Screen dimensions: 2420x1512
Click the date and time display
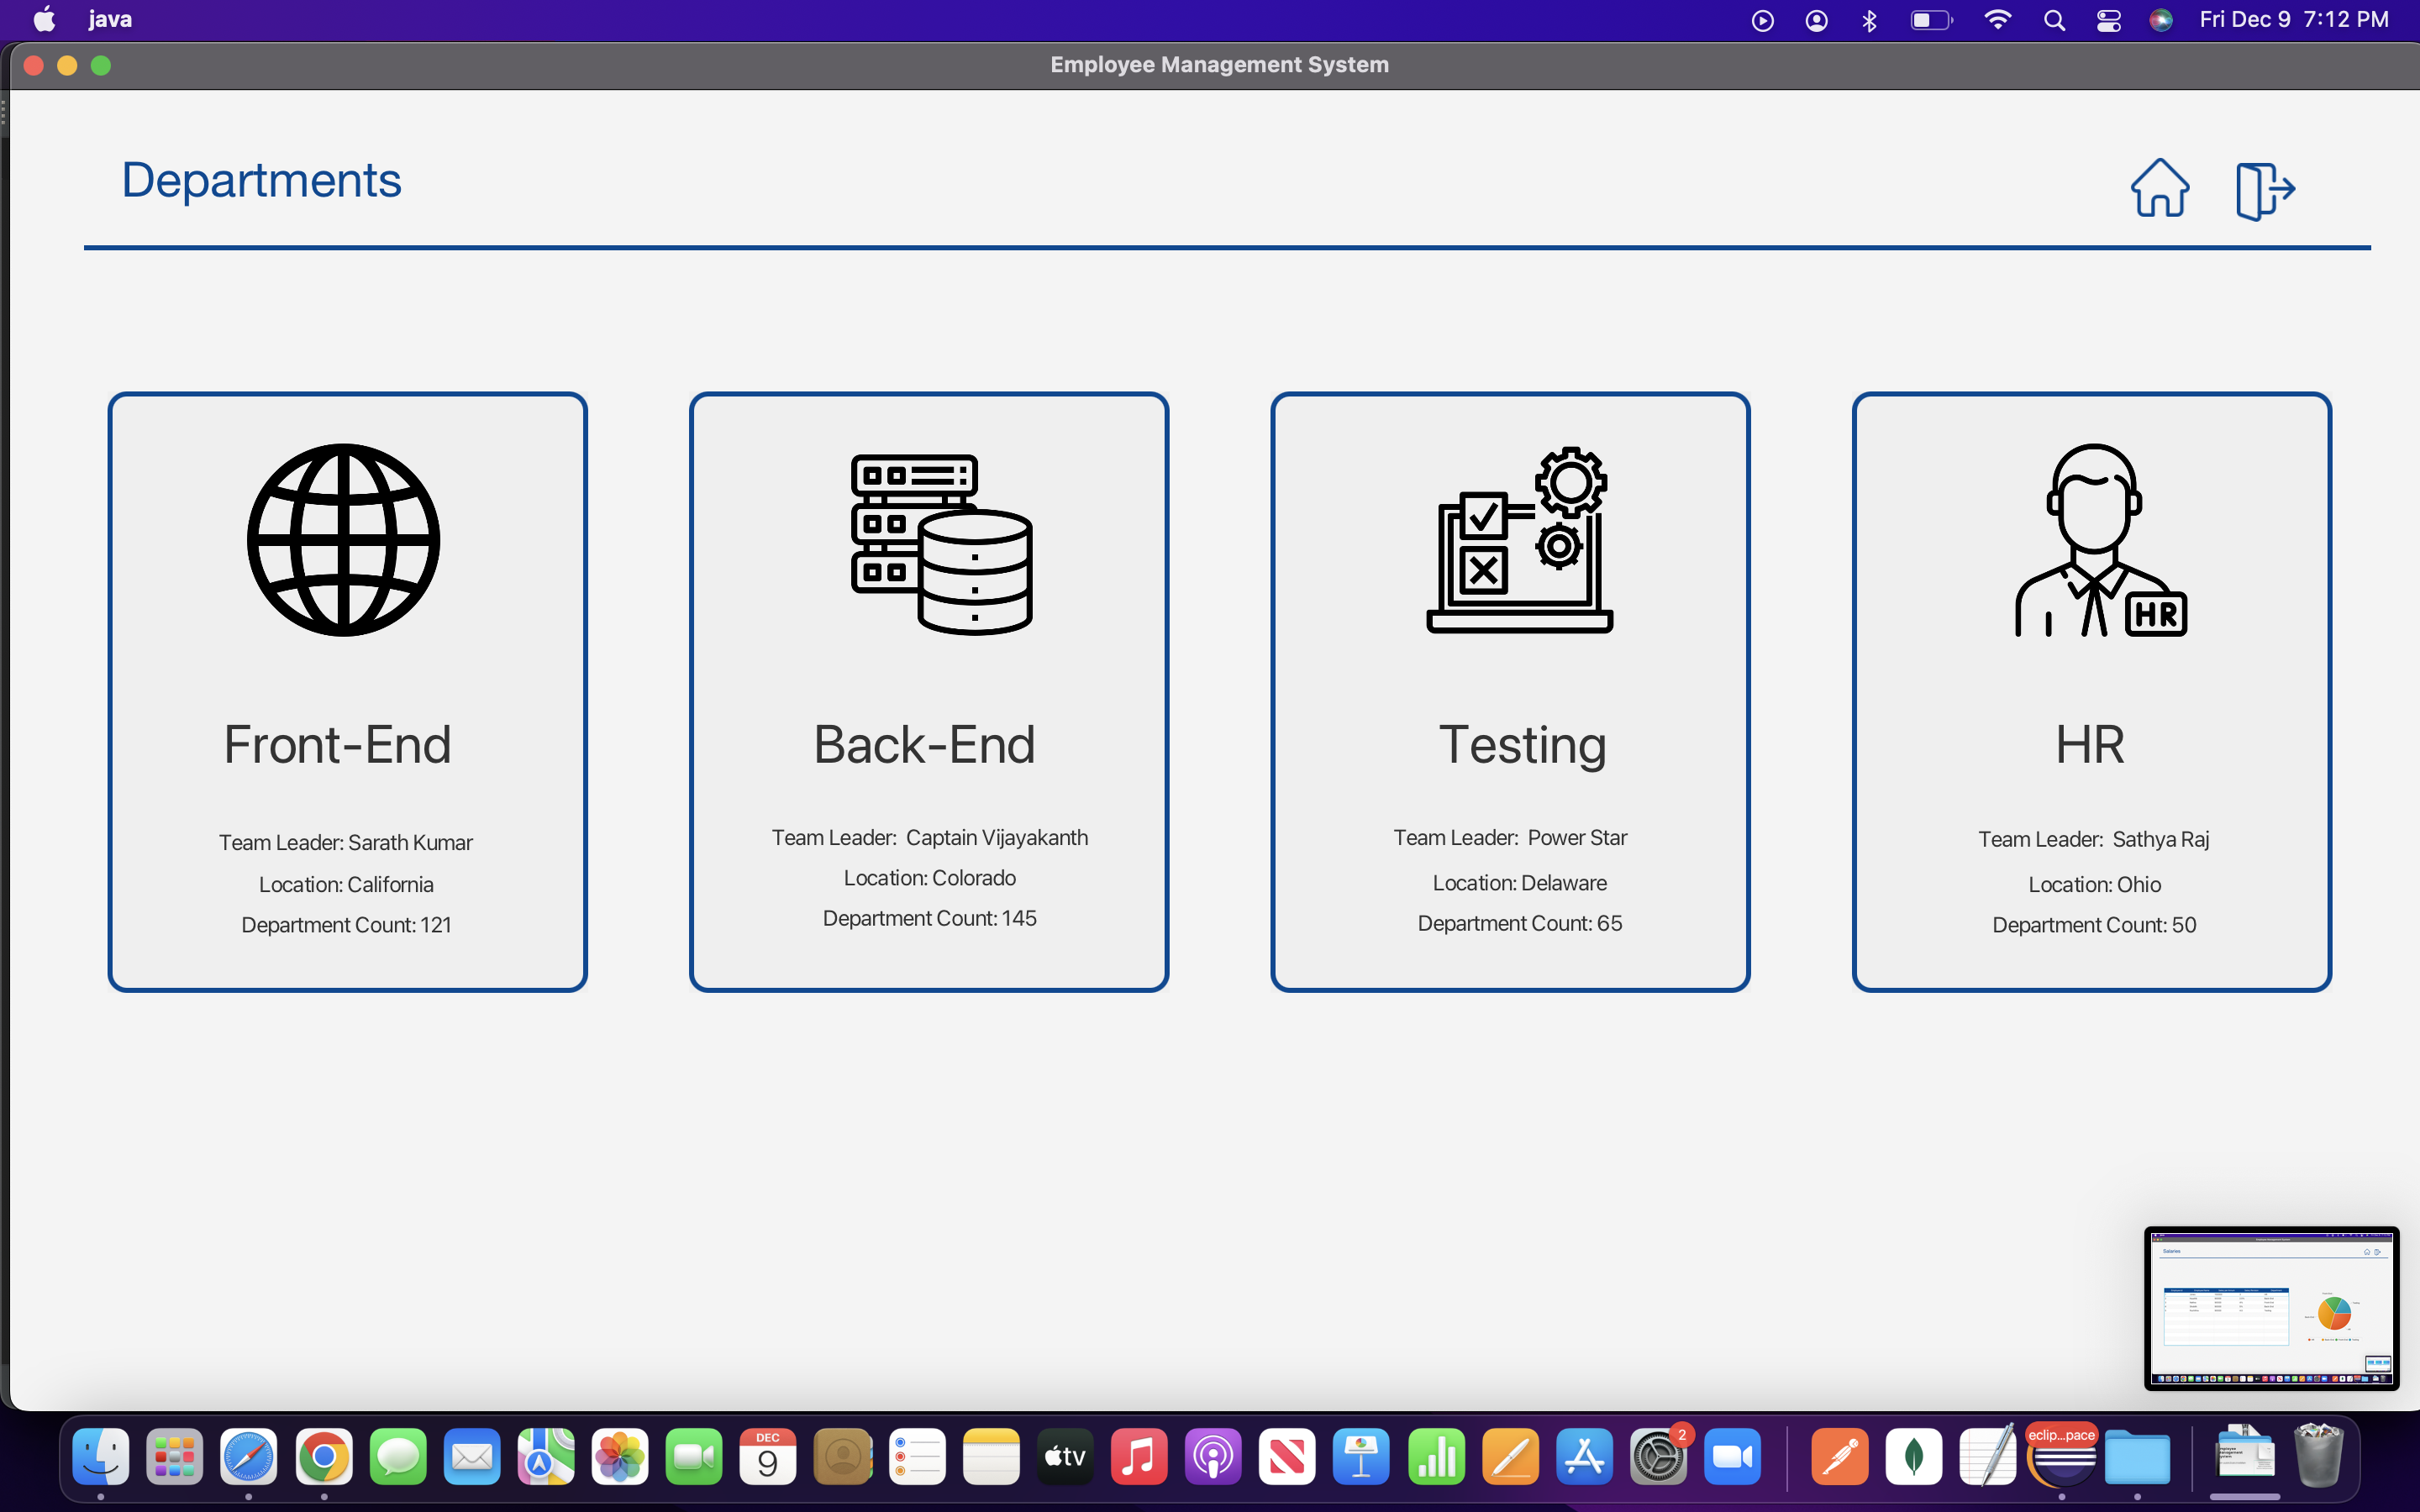coord(2294,20)
